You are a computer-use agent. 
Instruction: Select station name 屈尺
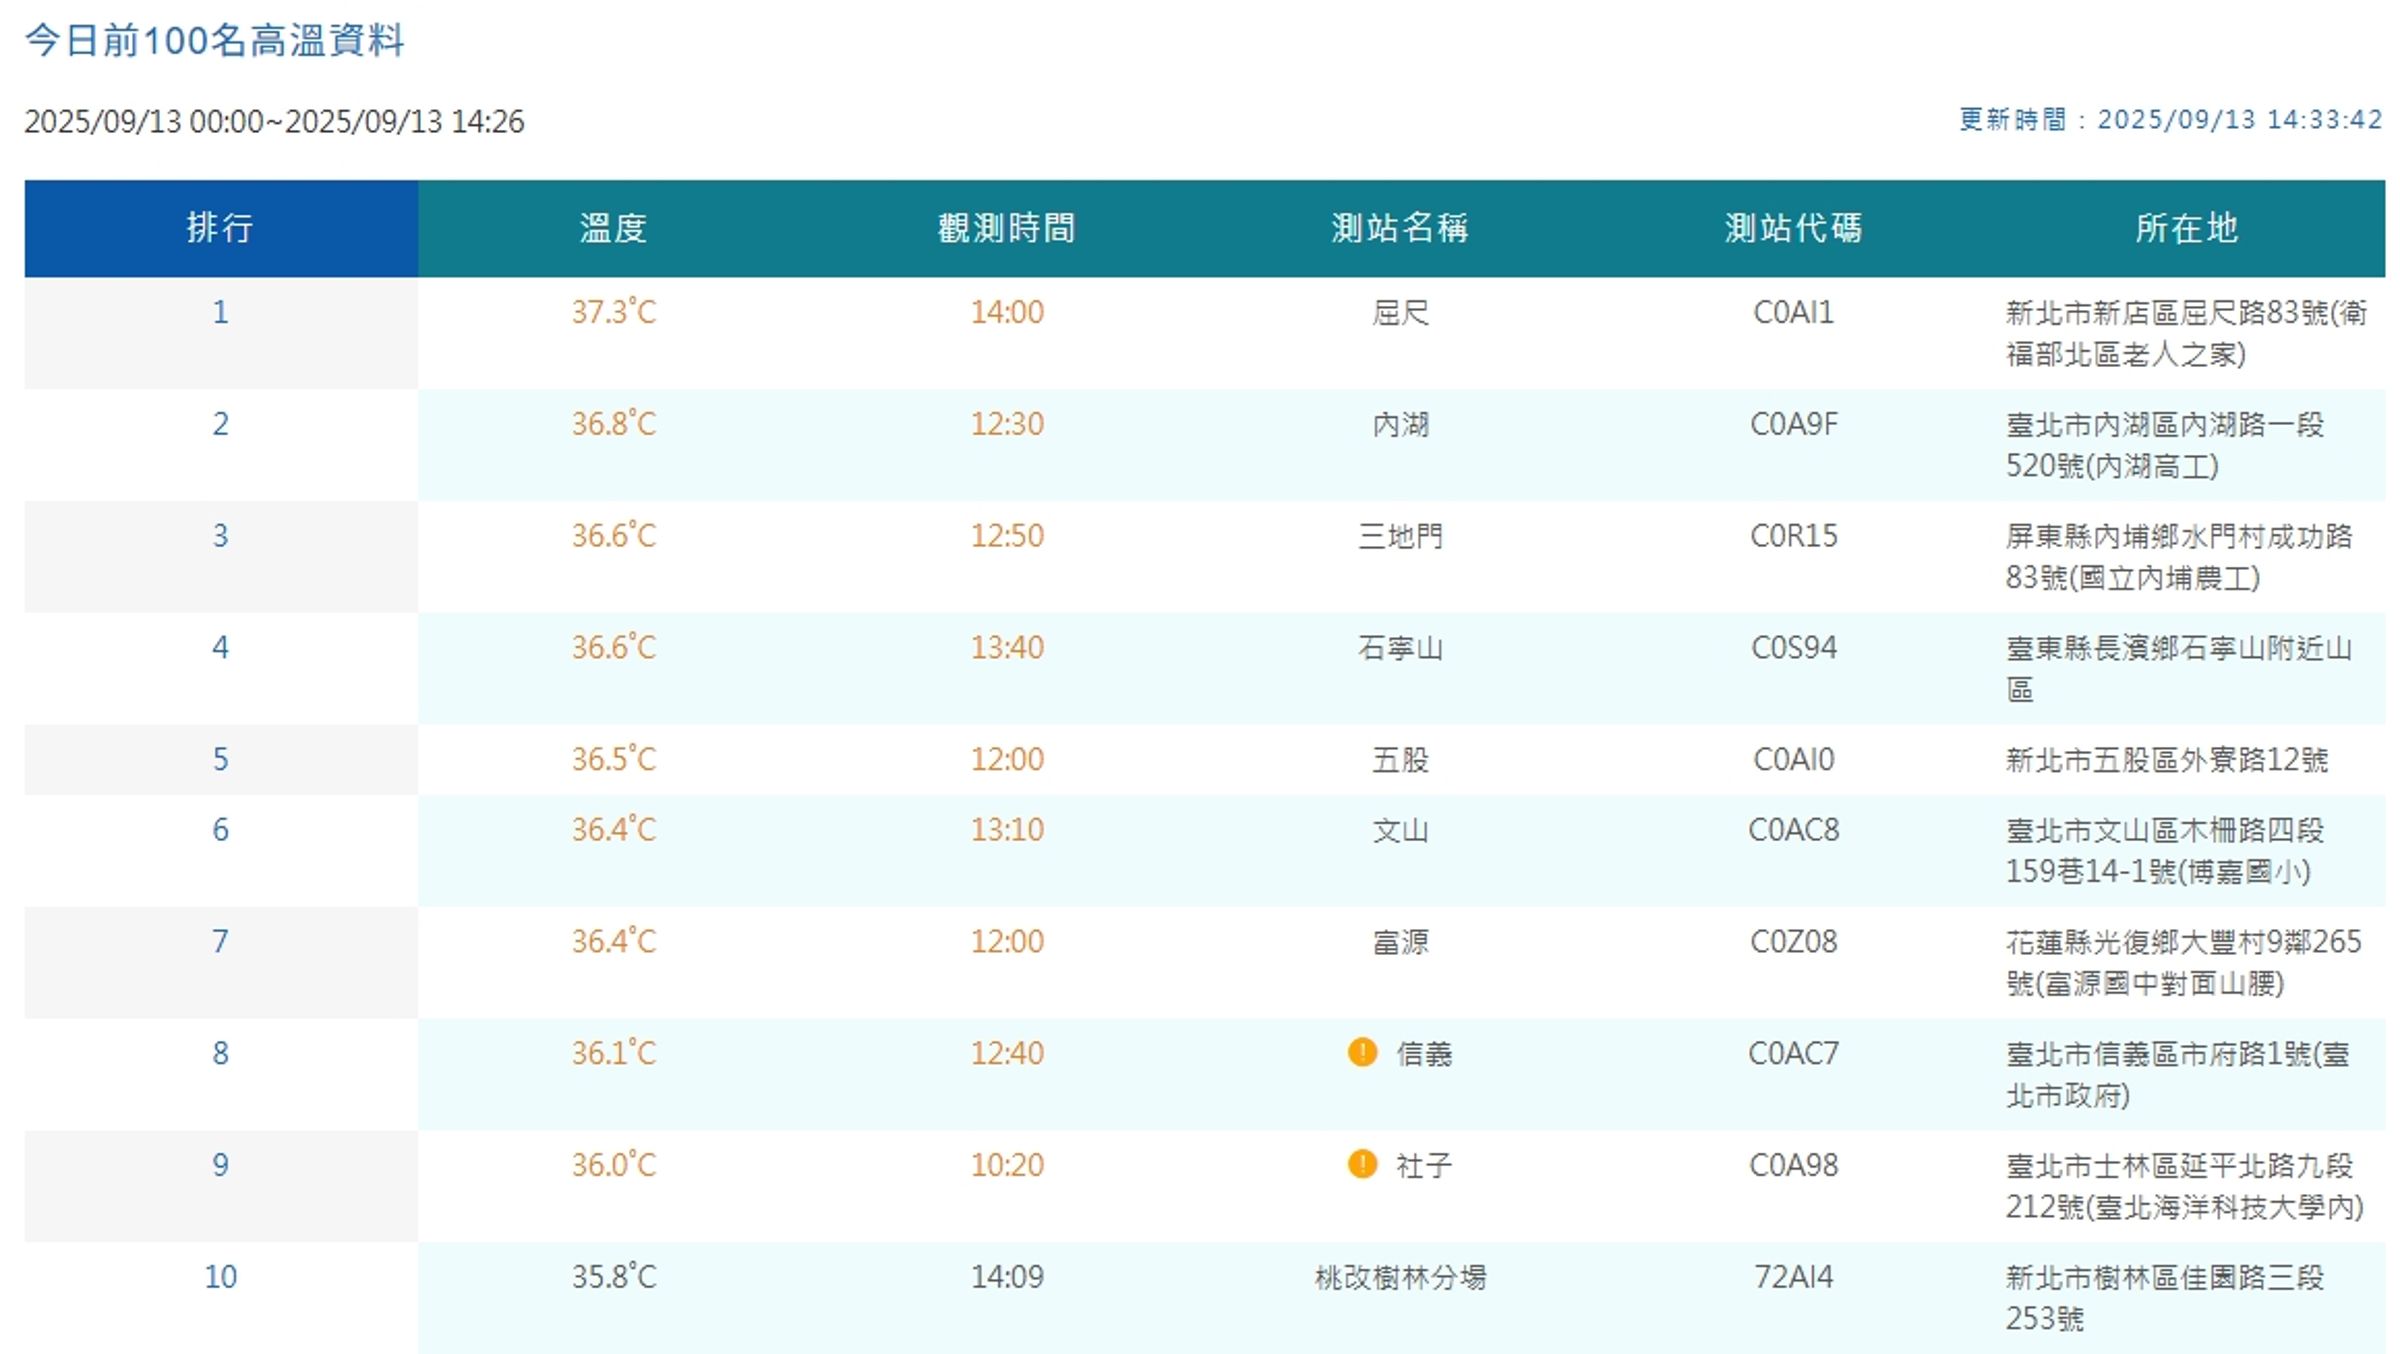click(1400, 313)
